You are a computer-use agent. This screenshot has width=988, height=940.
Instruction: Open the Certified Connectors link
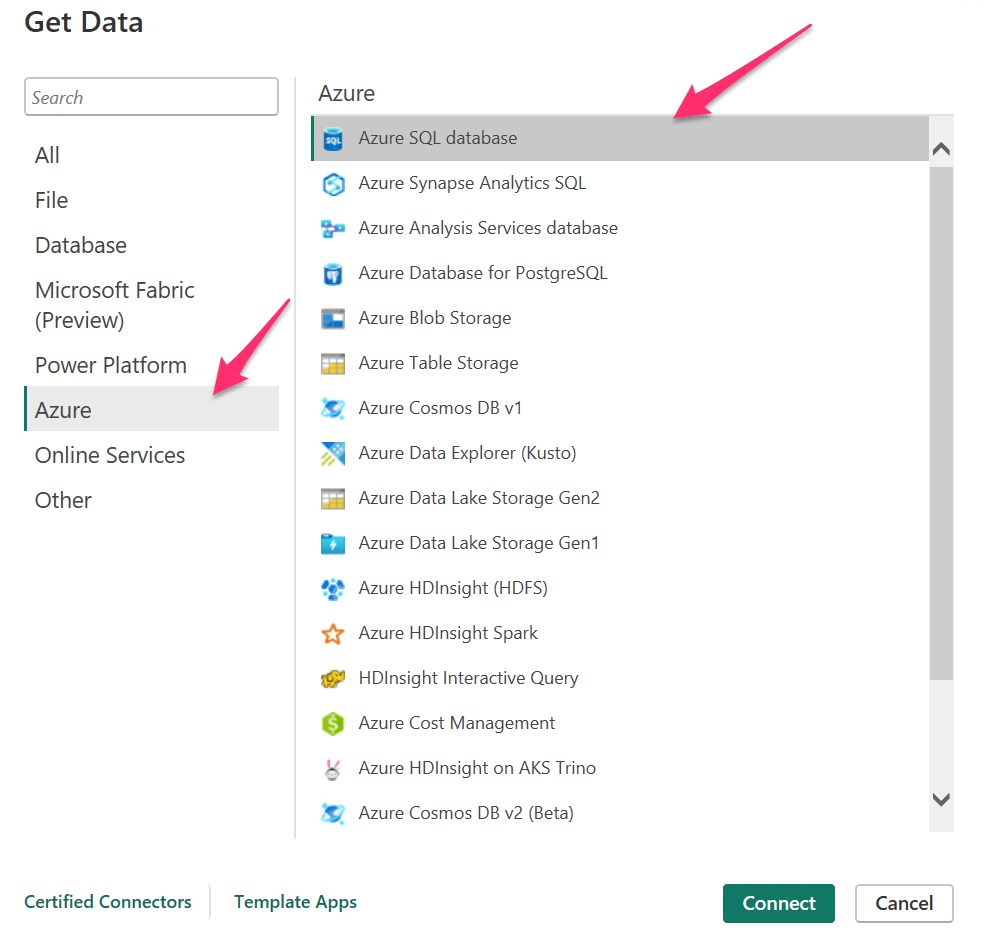[108, 902]
